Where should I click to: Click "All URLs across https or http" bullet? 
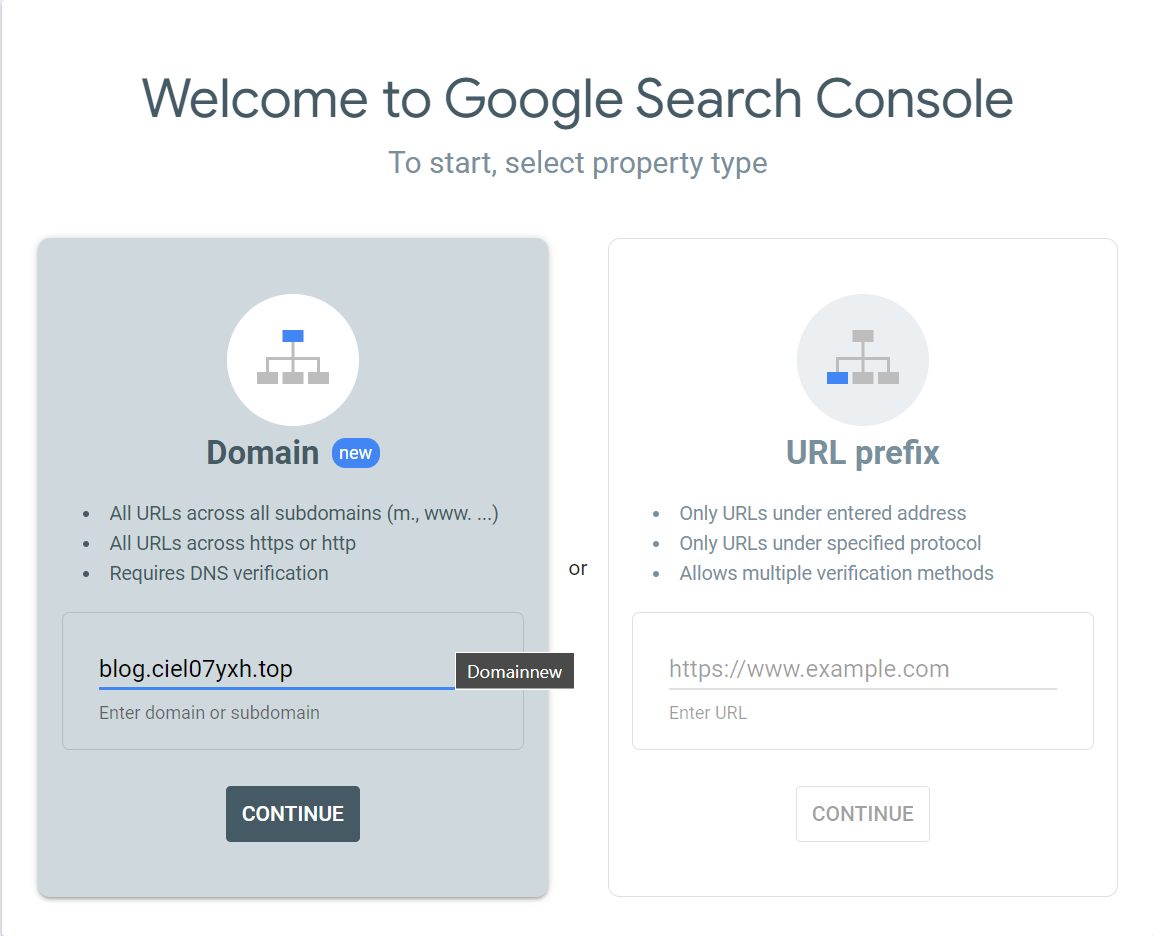pyautogui.click(x=232, y=543)
